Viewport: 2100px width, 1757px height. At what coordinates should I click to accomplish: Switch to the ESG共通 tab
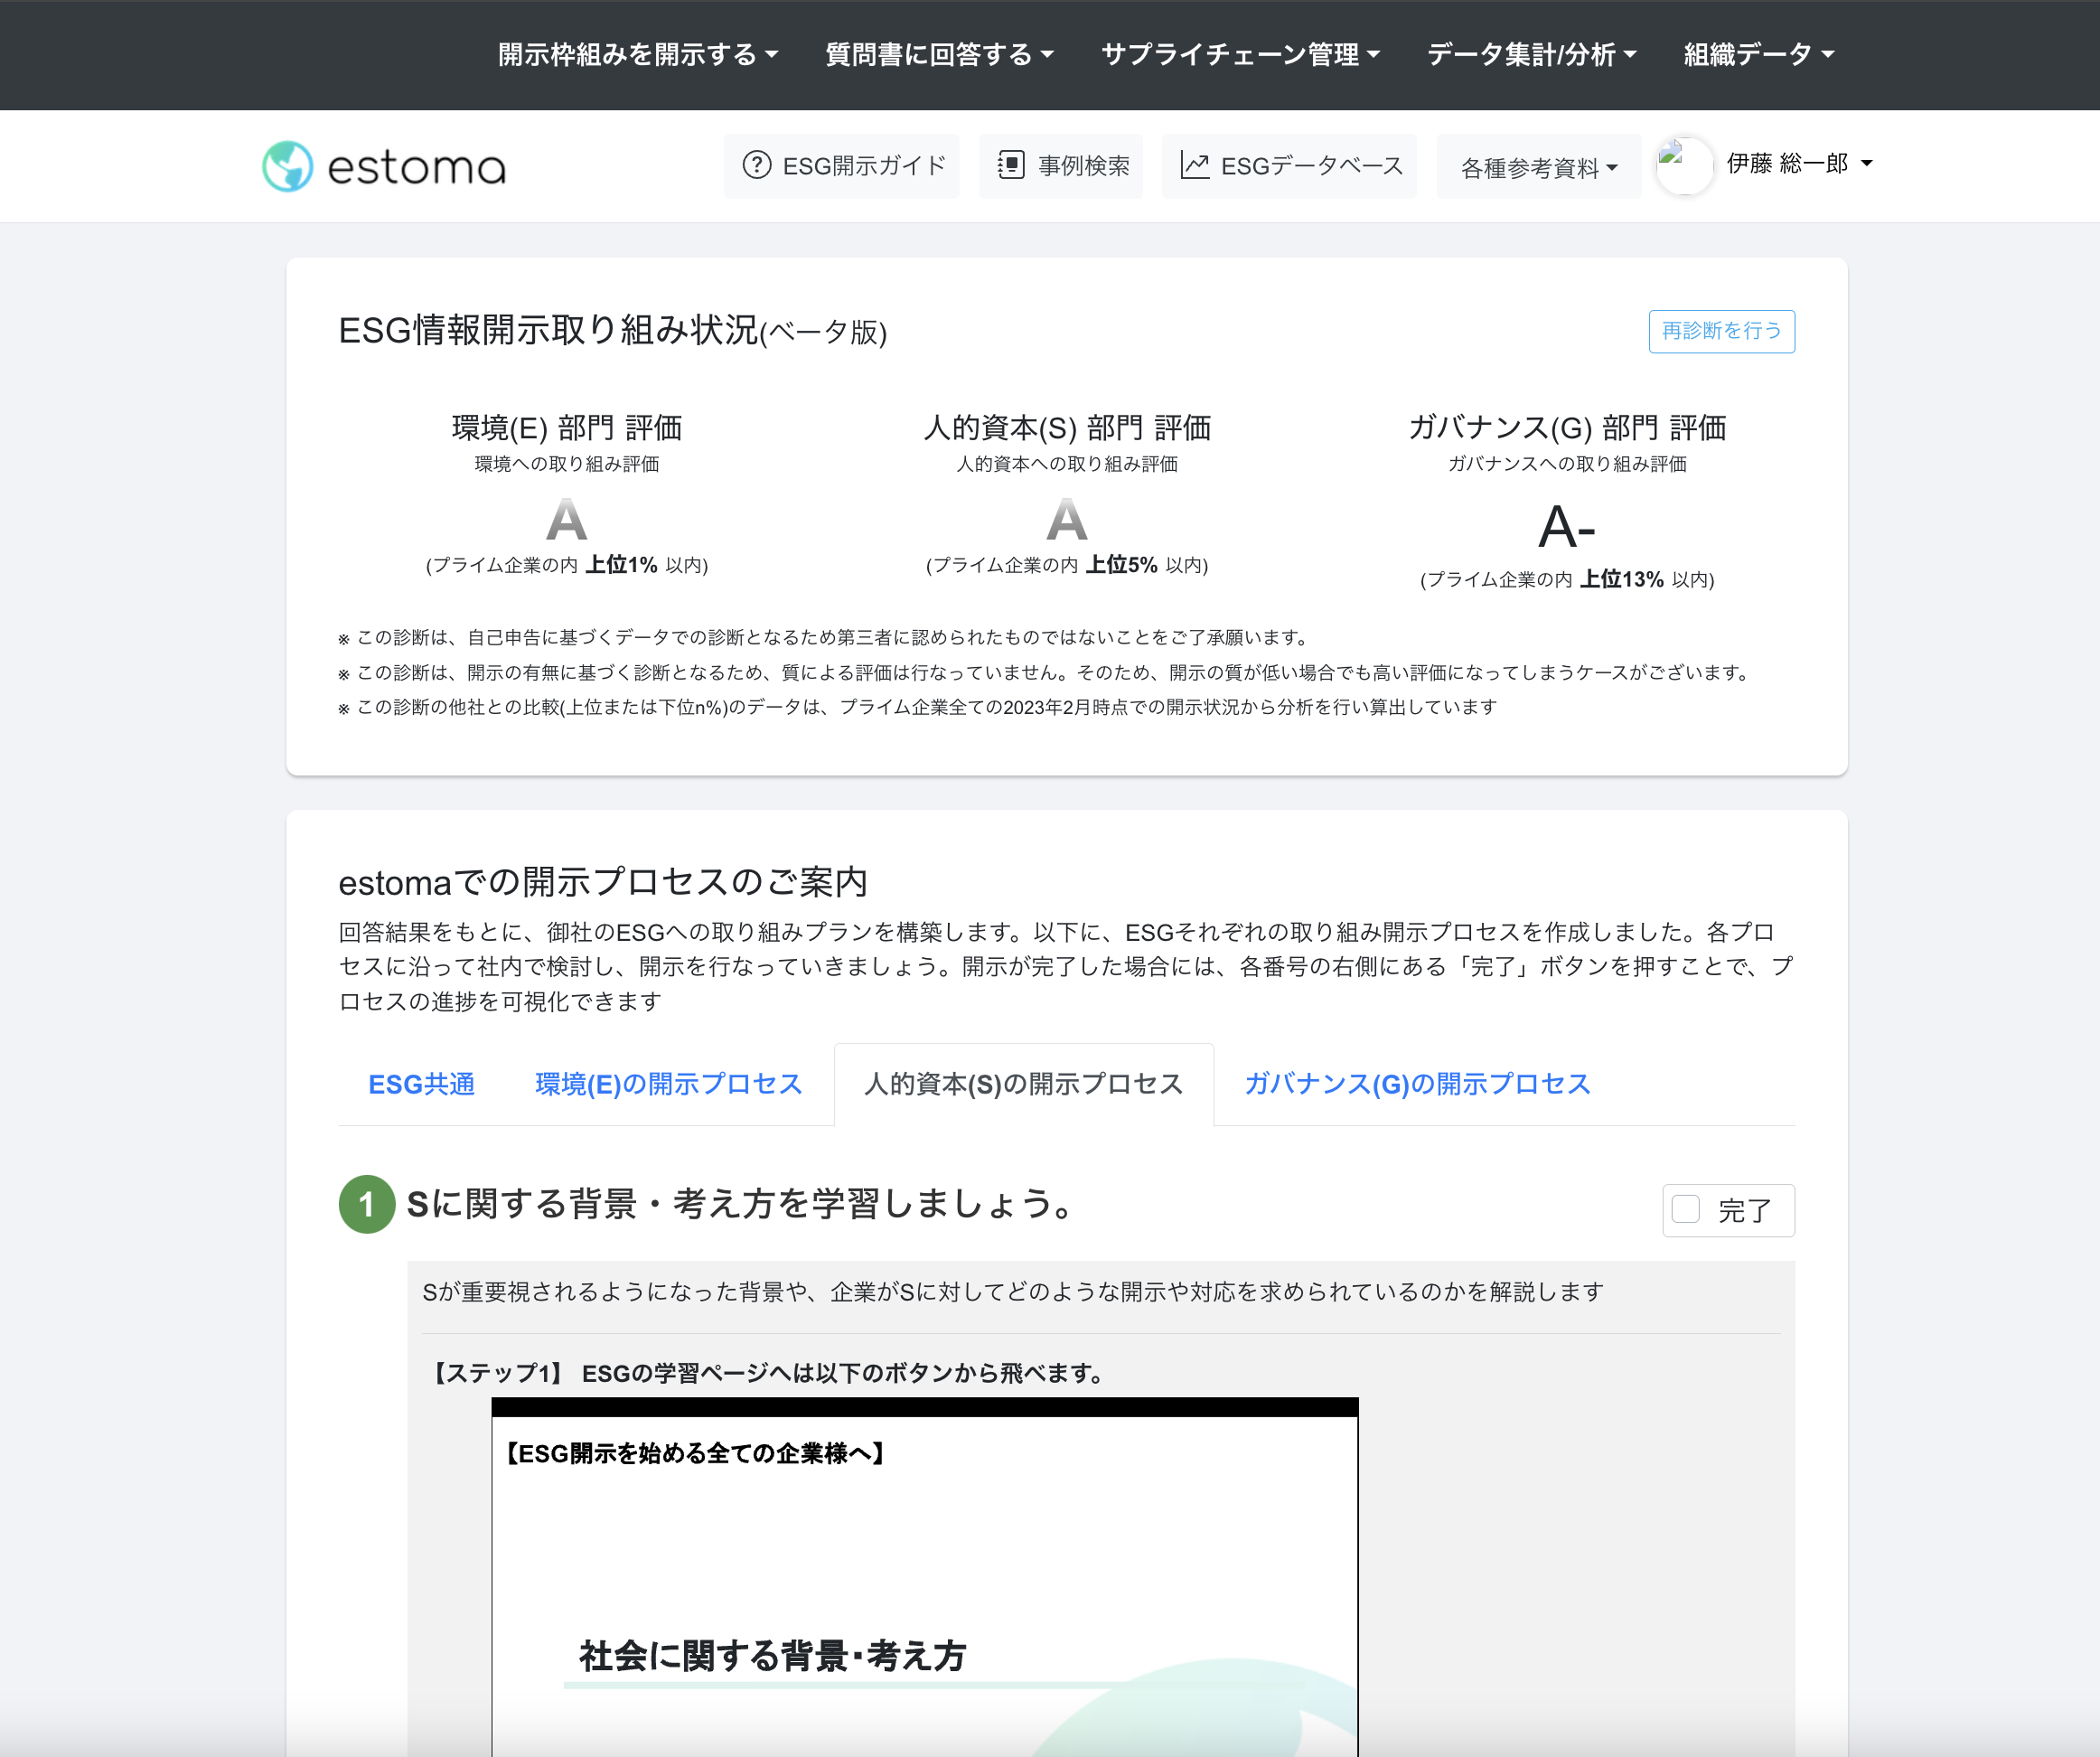(x=421, y=1084)
